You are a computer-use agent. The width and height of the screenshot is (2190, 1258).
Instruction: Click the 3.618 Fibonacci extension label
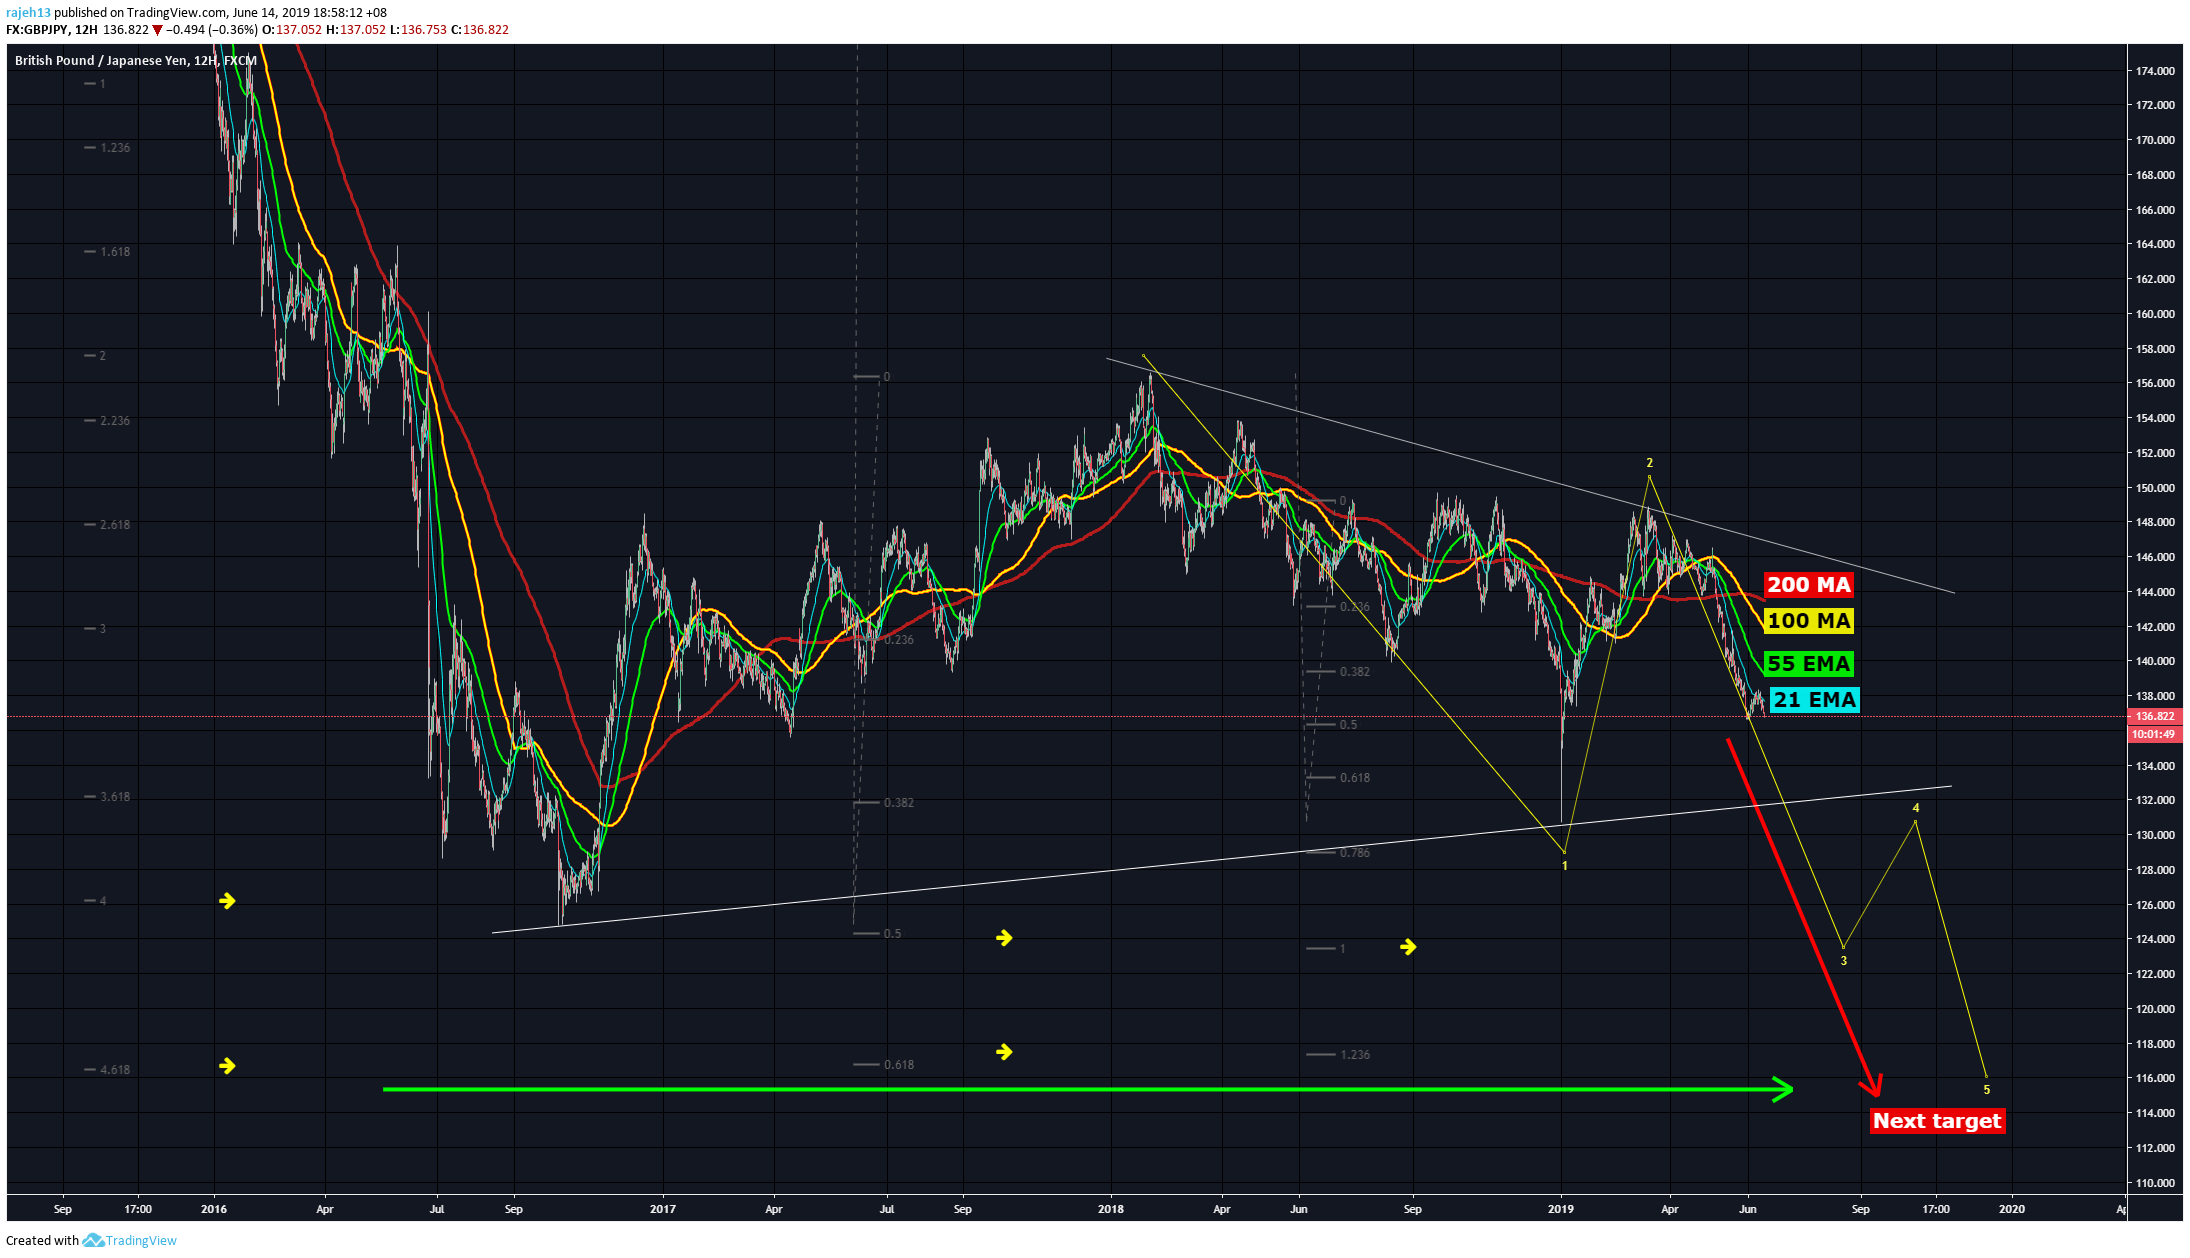(115, 797)
